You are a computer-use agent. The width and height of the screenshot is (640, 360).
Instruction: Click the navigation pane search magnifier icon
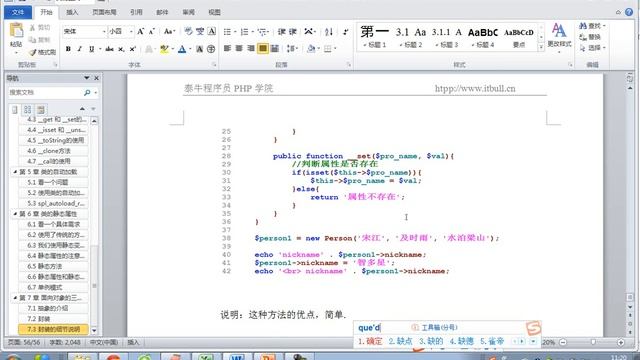(x=87, y=93)
